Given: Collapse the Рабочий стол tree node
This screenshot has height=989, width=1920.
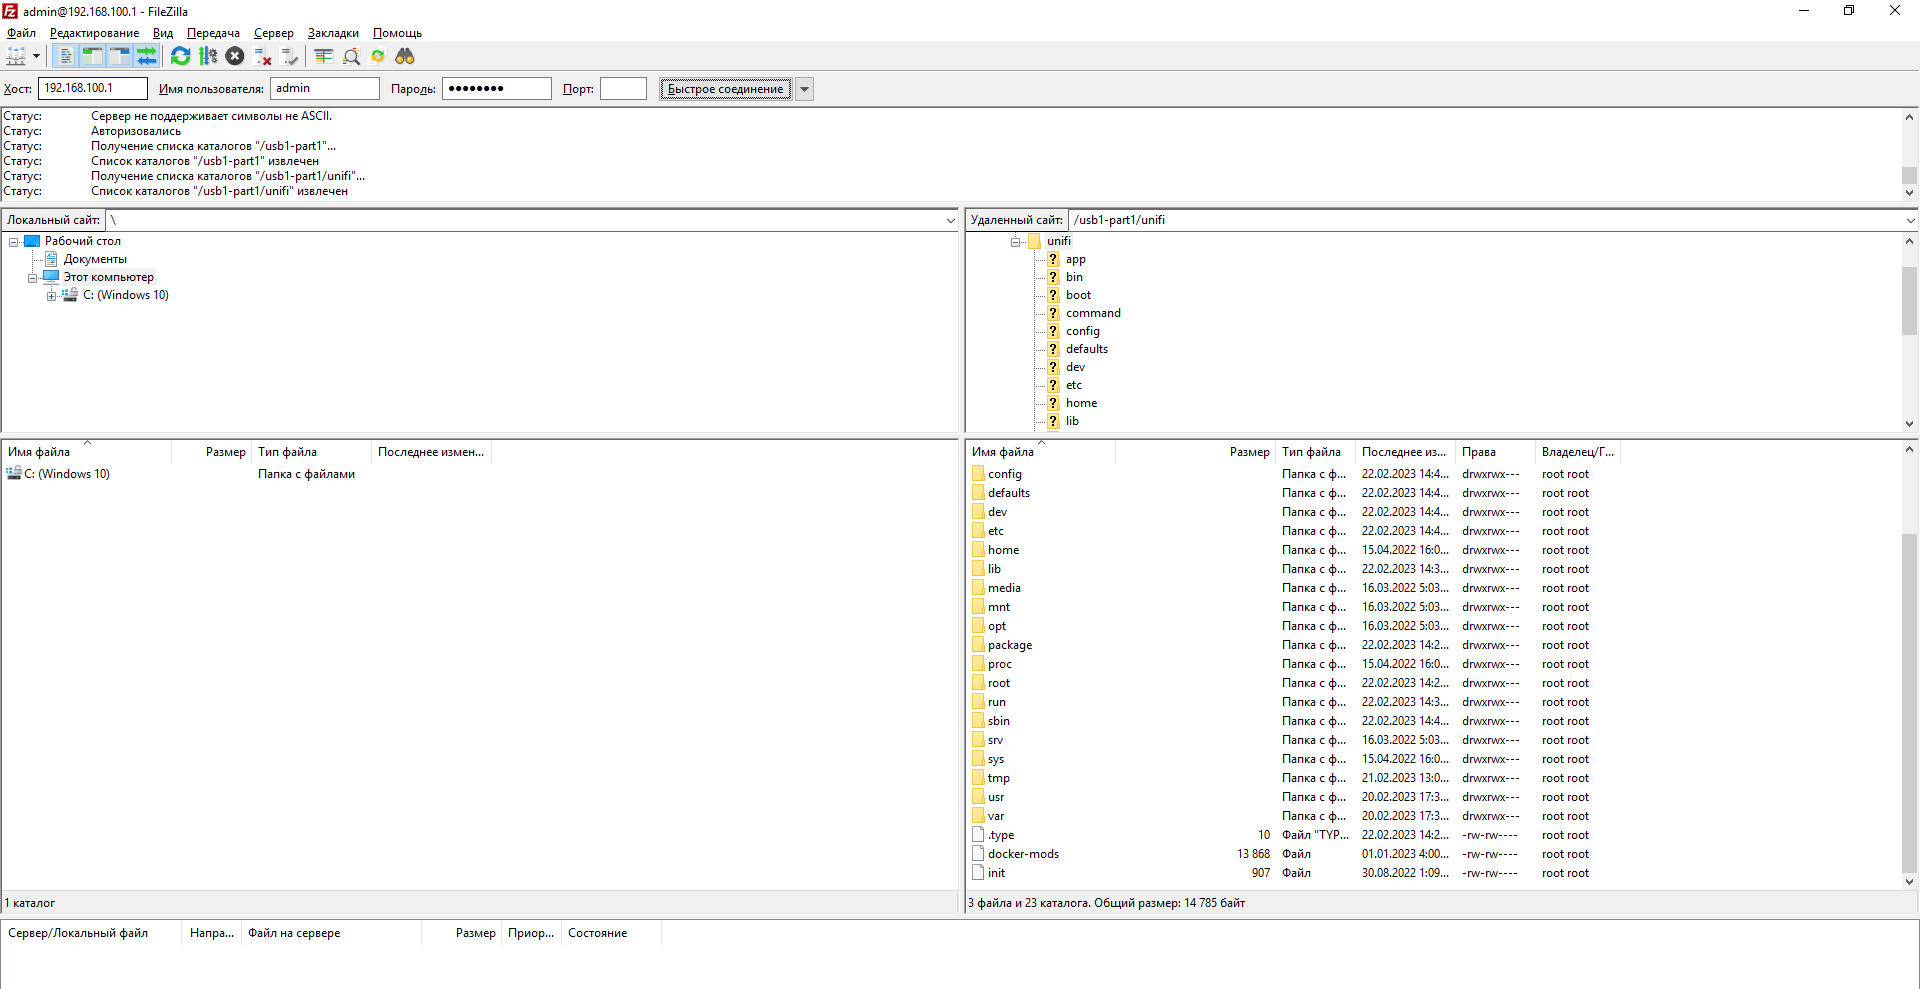Looking at the screenshot, I should [14, 241].
